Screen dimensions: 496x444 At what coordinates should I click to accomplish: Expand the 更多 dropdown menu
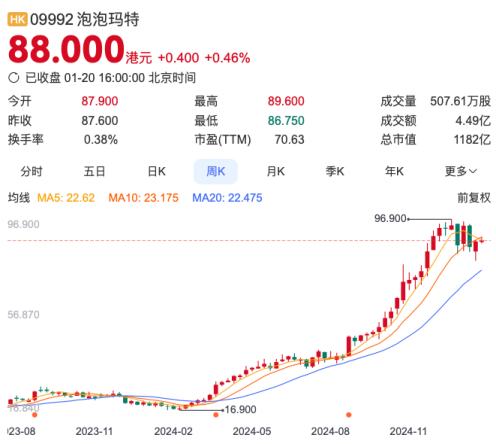461,171
